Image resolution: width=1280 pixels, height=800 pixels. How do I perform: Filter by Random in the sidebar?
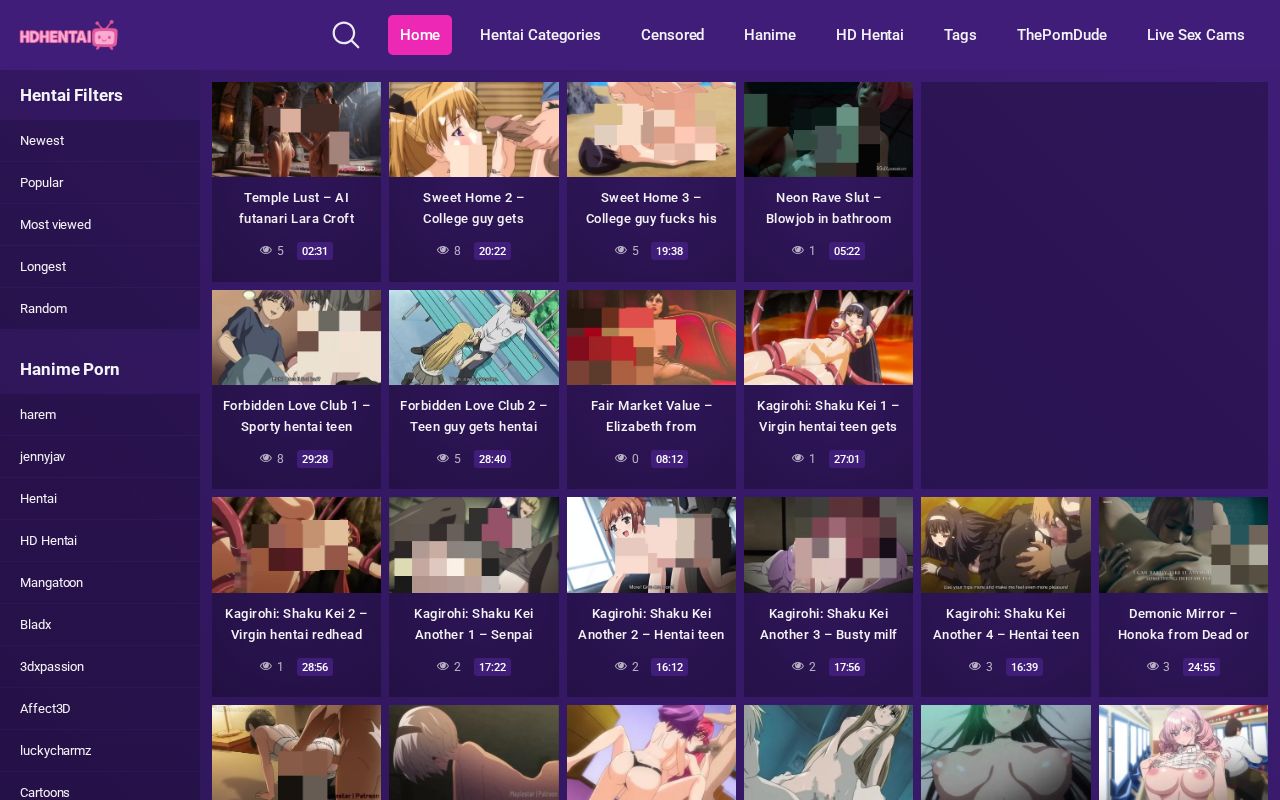[x=100, y=309]
